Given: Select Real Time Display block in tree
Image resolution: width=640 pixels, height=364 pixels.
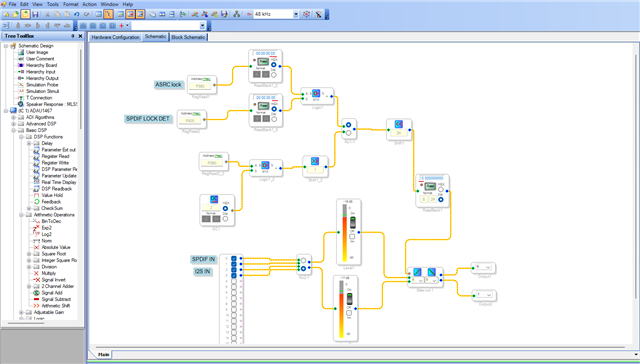Looking at the screenshot, I should (59, 182).
